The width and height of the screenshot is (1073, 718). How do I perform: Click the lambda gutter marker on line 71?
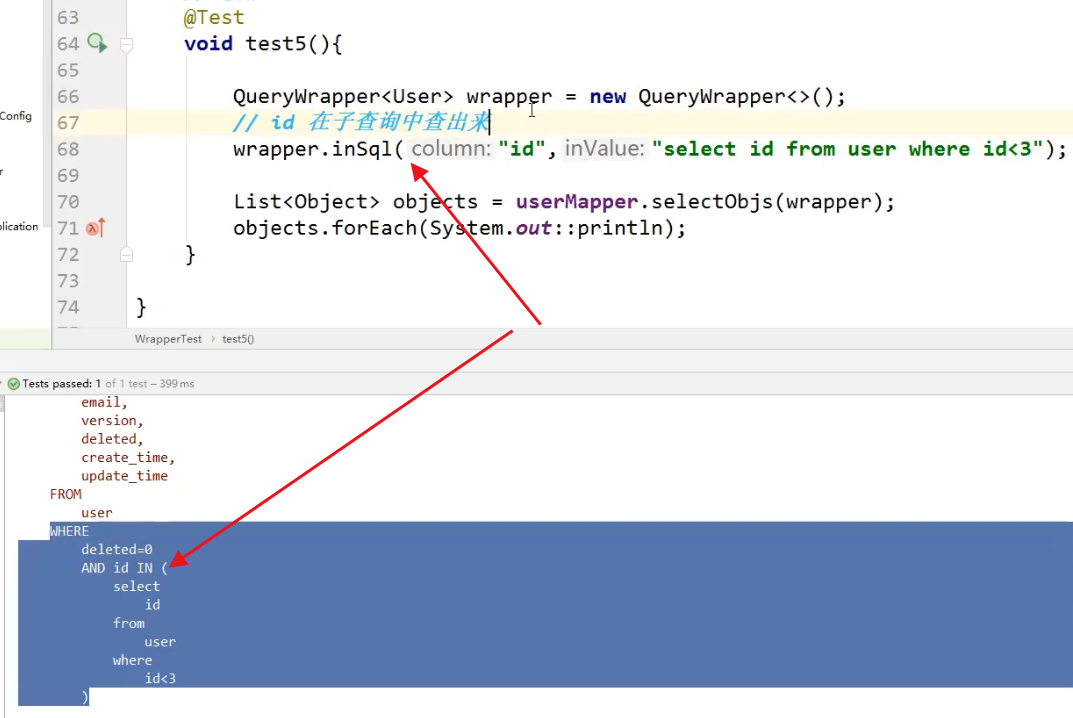[96, 228]
